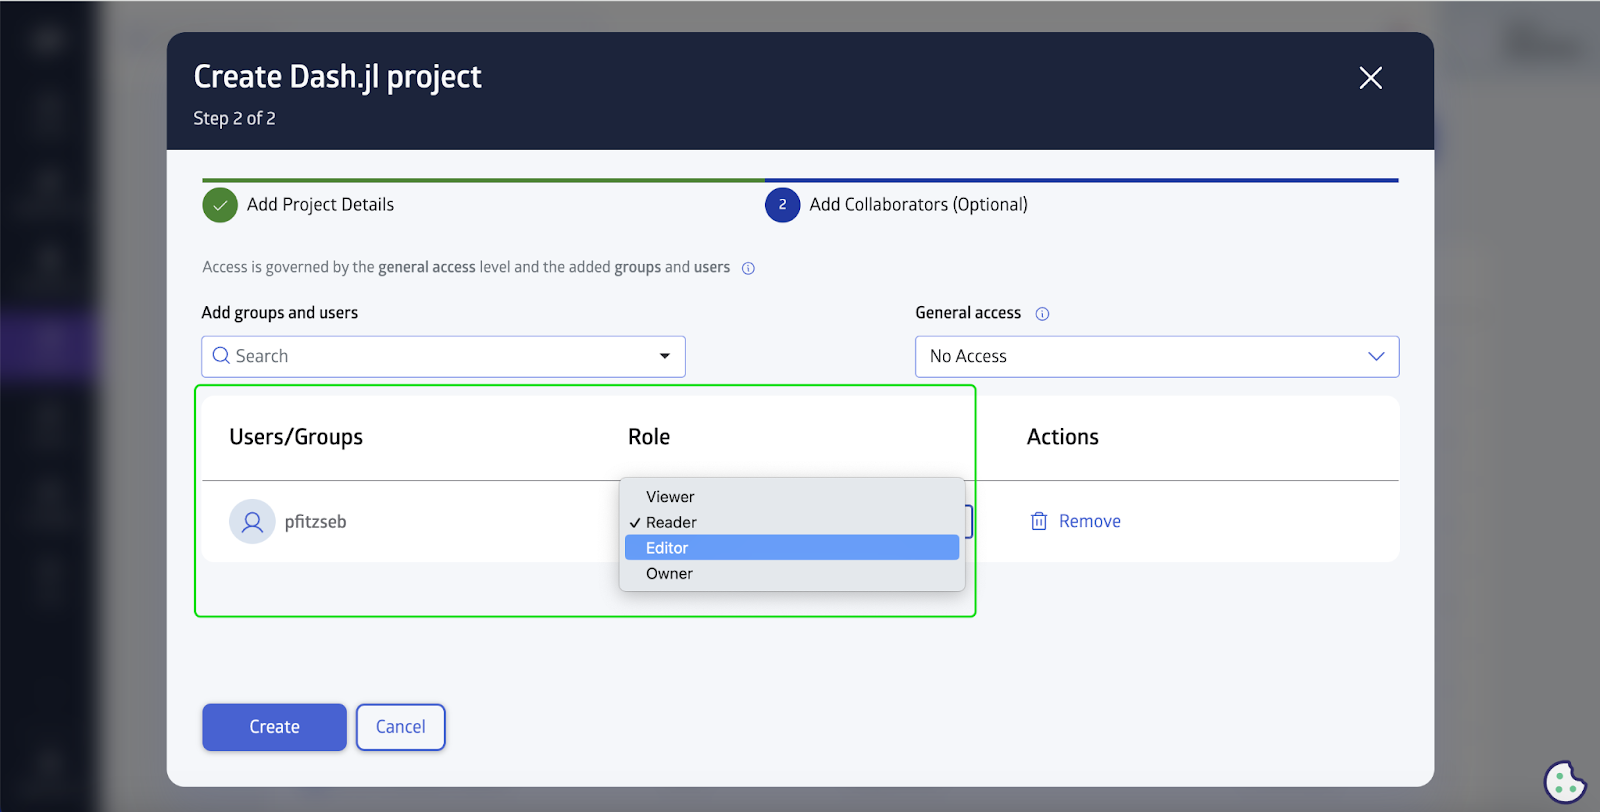
Task: Click the step 2 circle indicator
Action: pos(782,205)
